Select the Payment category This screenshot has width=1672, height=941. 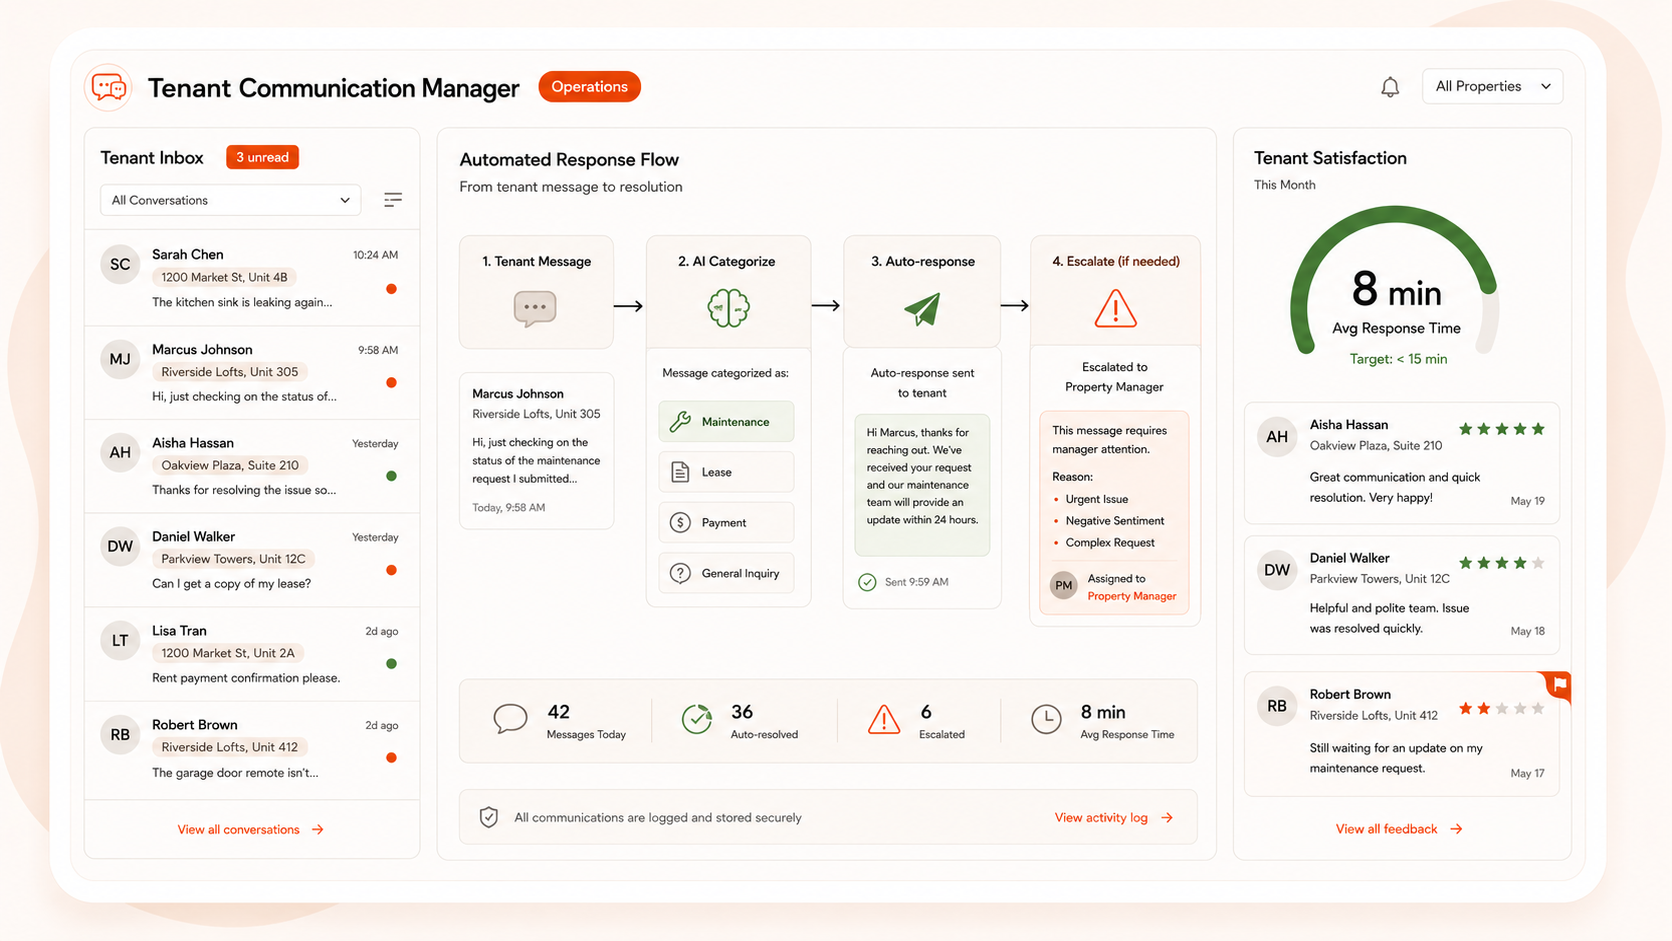pyautogui.click(x=726, y=523)
